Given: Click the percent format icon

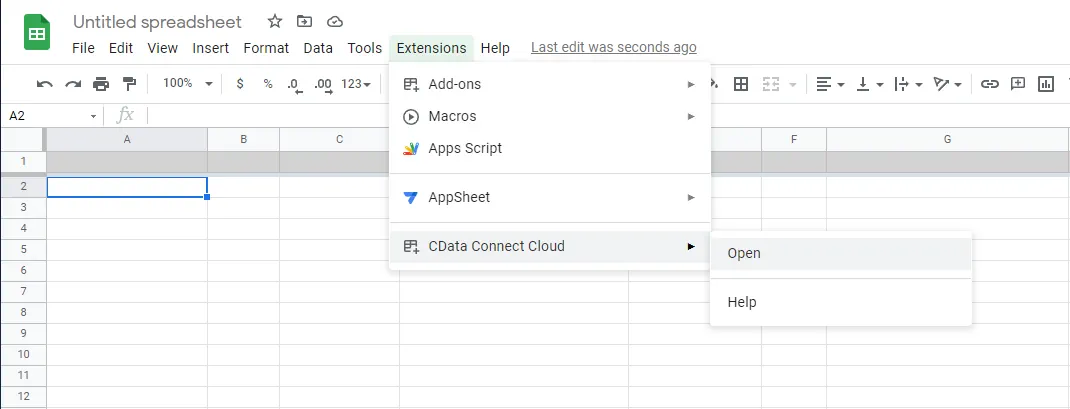Looking at the screenshot, I should 268,84.
